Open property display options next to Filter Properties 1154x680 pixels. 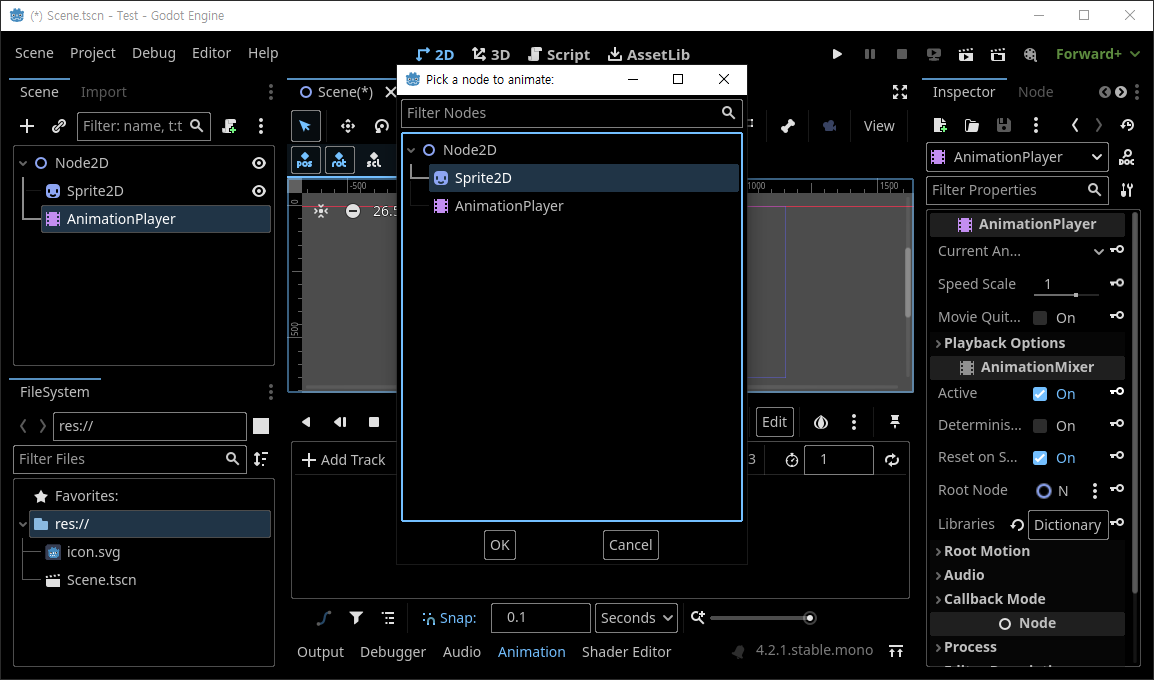1126,190
